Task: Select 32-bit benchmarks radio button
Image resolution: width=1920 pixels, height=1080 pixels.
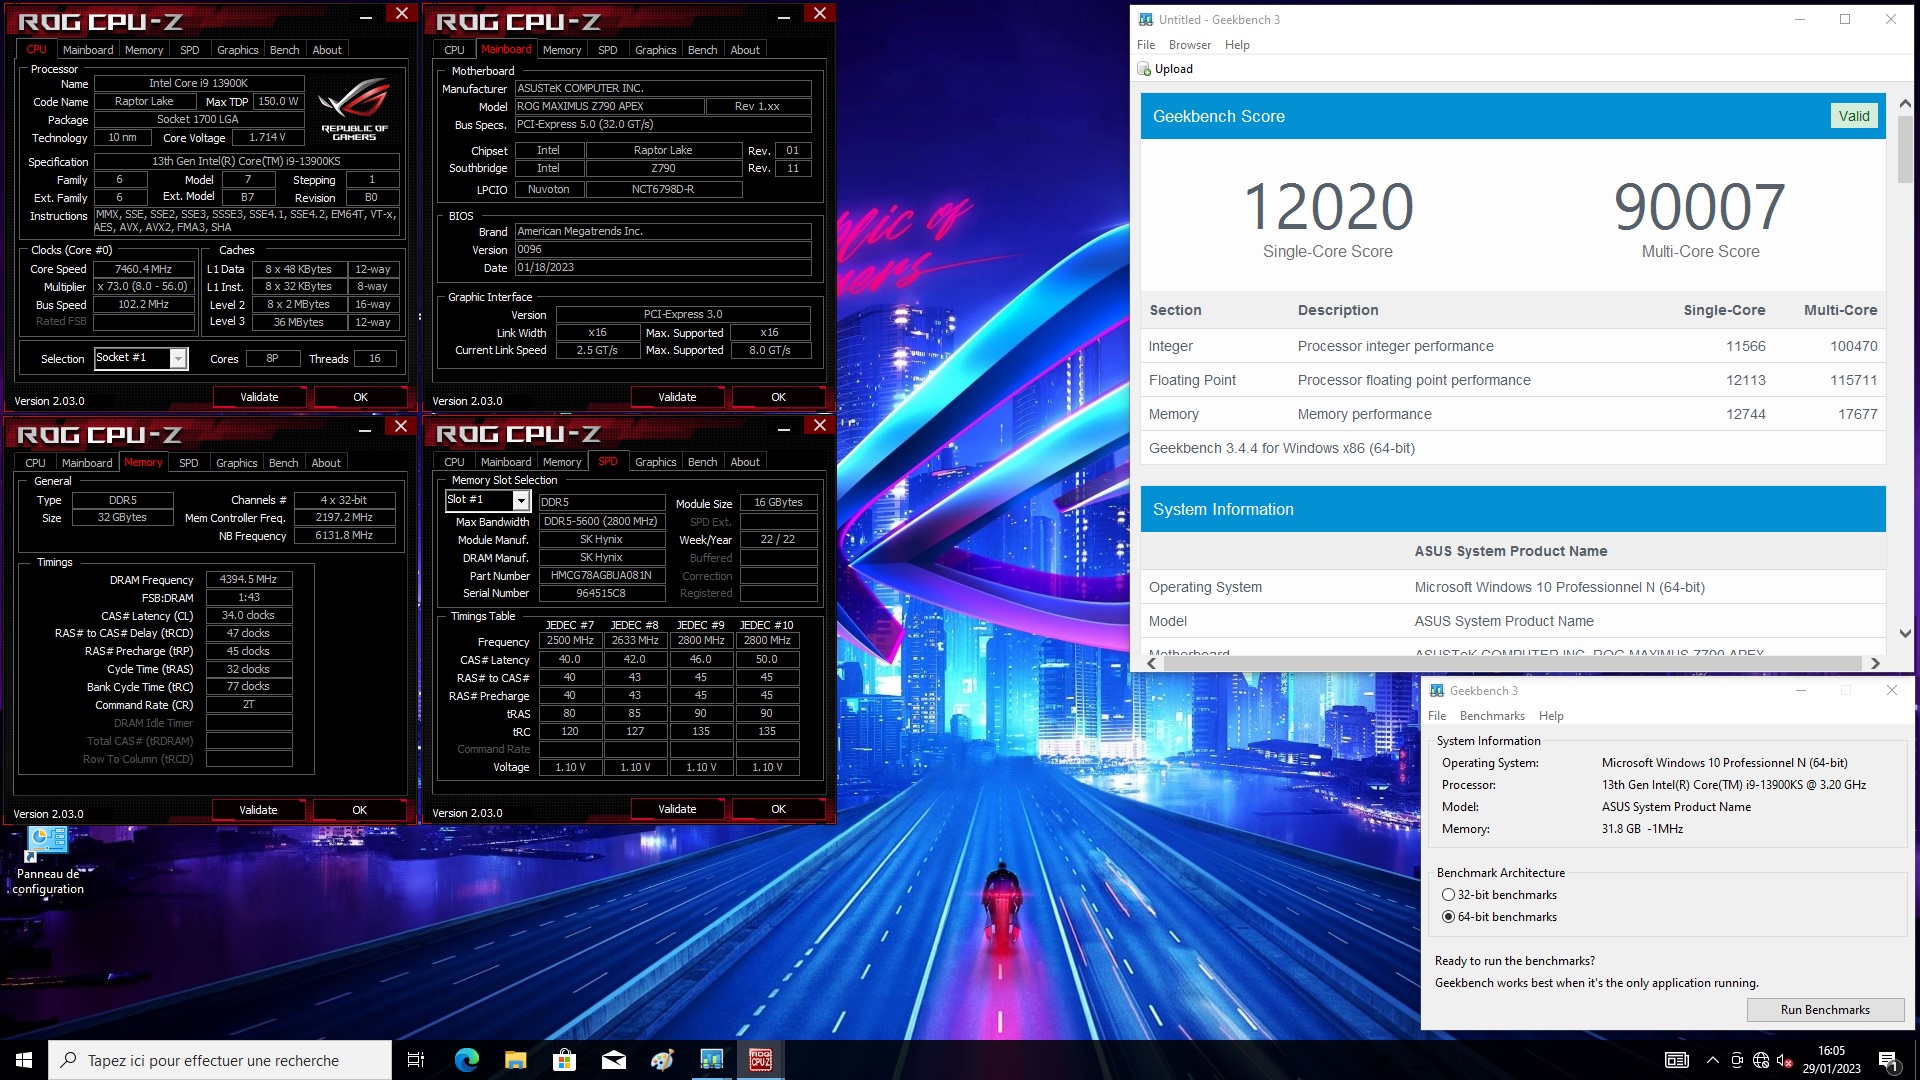Action: click(x=1448, y=895)
